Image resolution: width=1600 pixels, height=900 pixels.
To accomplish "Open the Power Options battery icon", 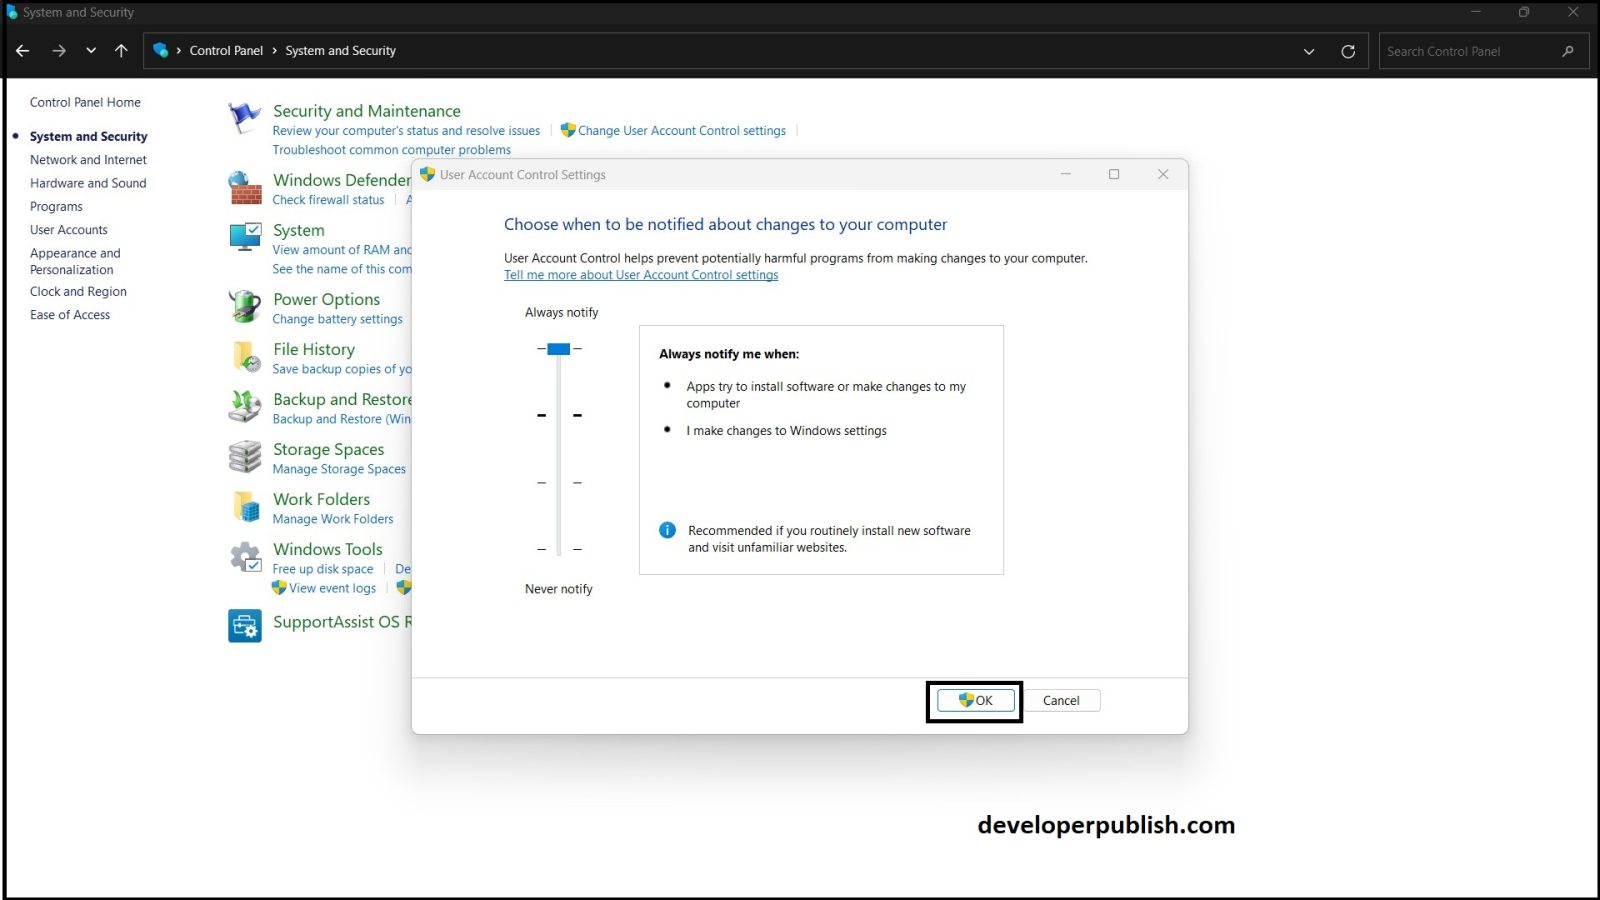I will pos(245,307).
